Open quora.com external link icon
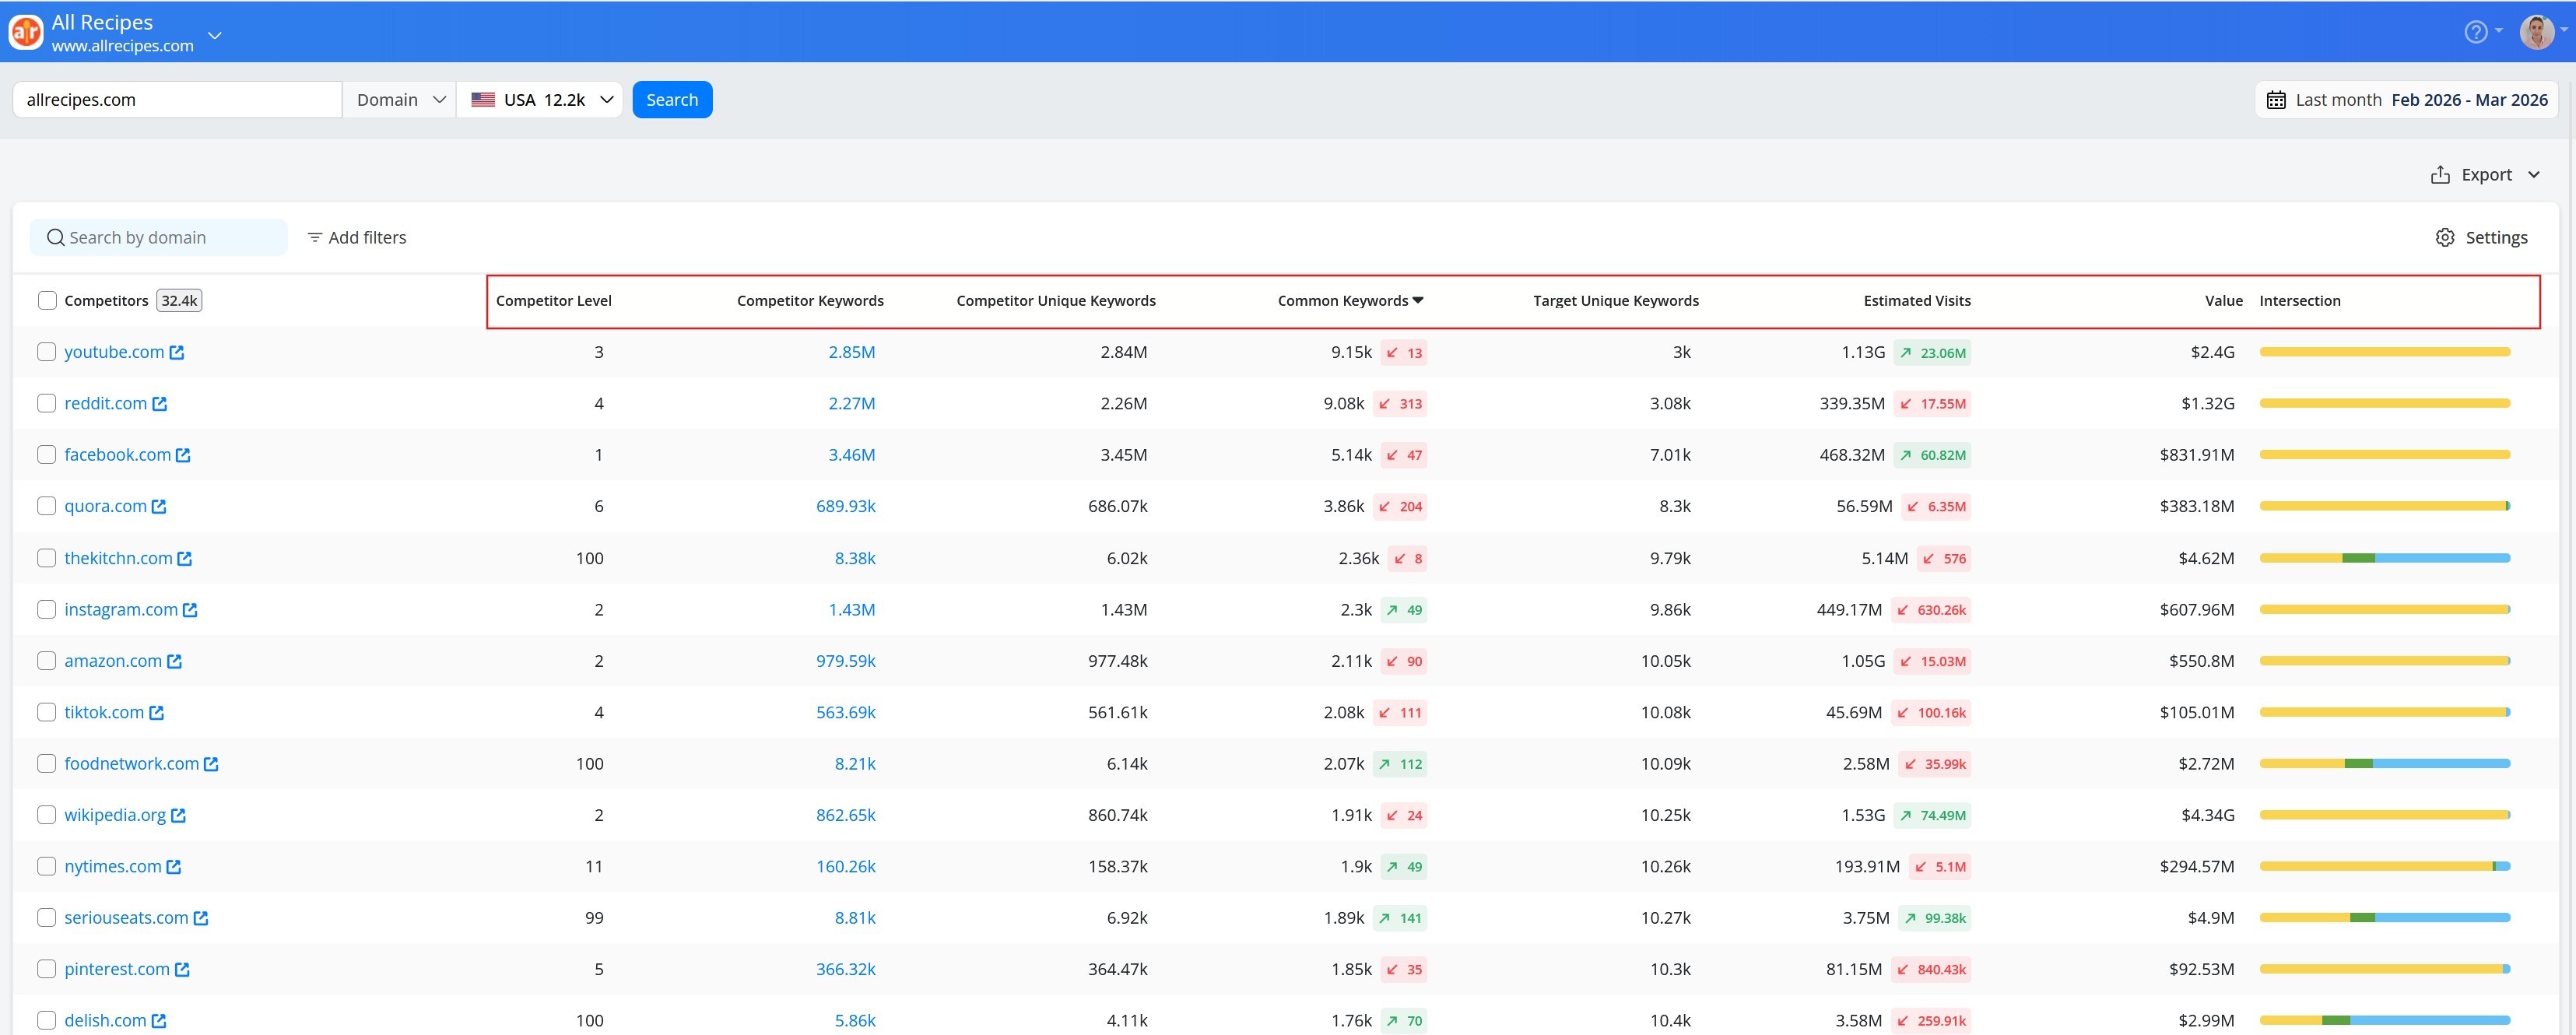Screen dimensions: 2576x1035 click(159, 507)
